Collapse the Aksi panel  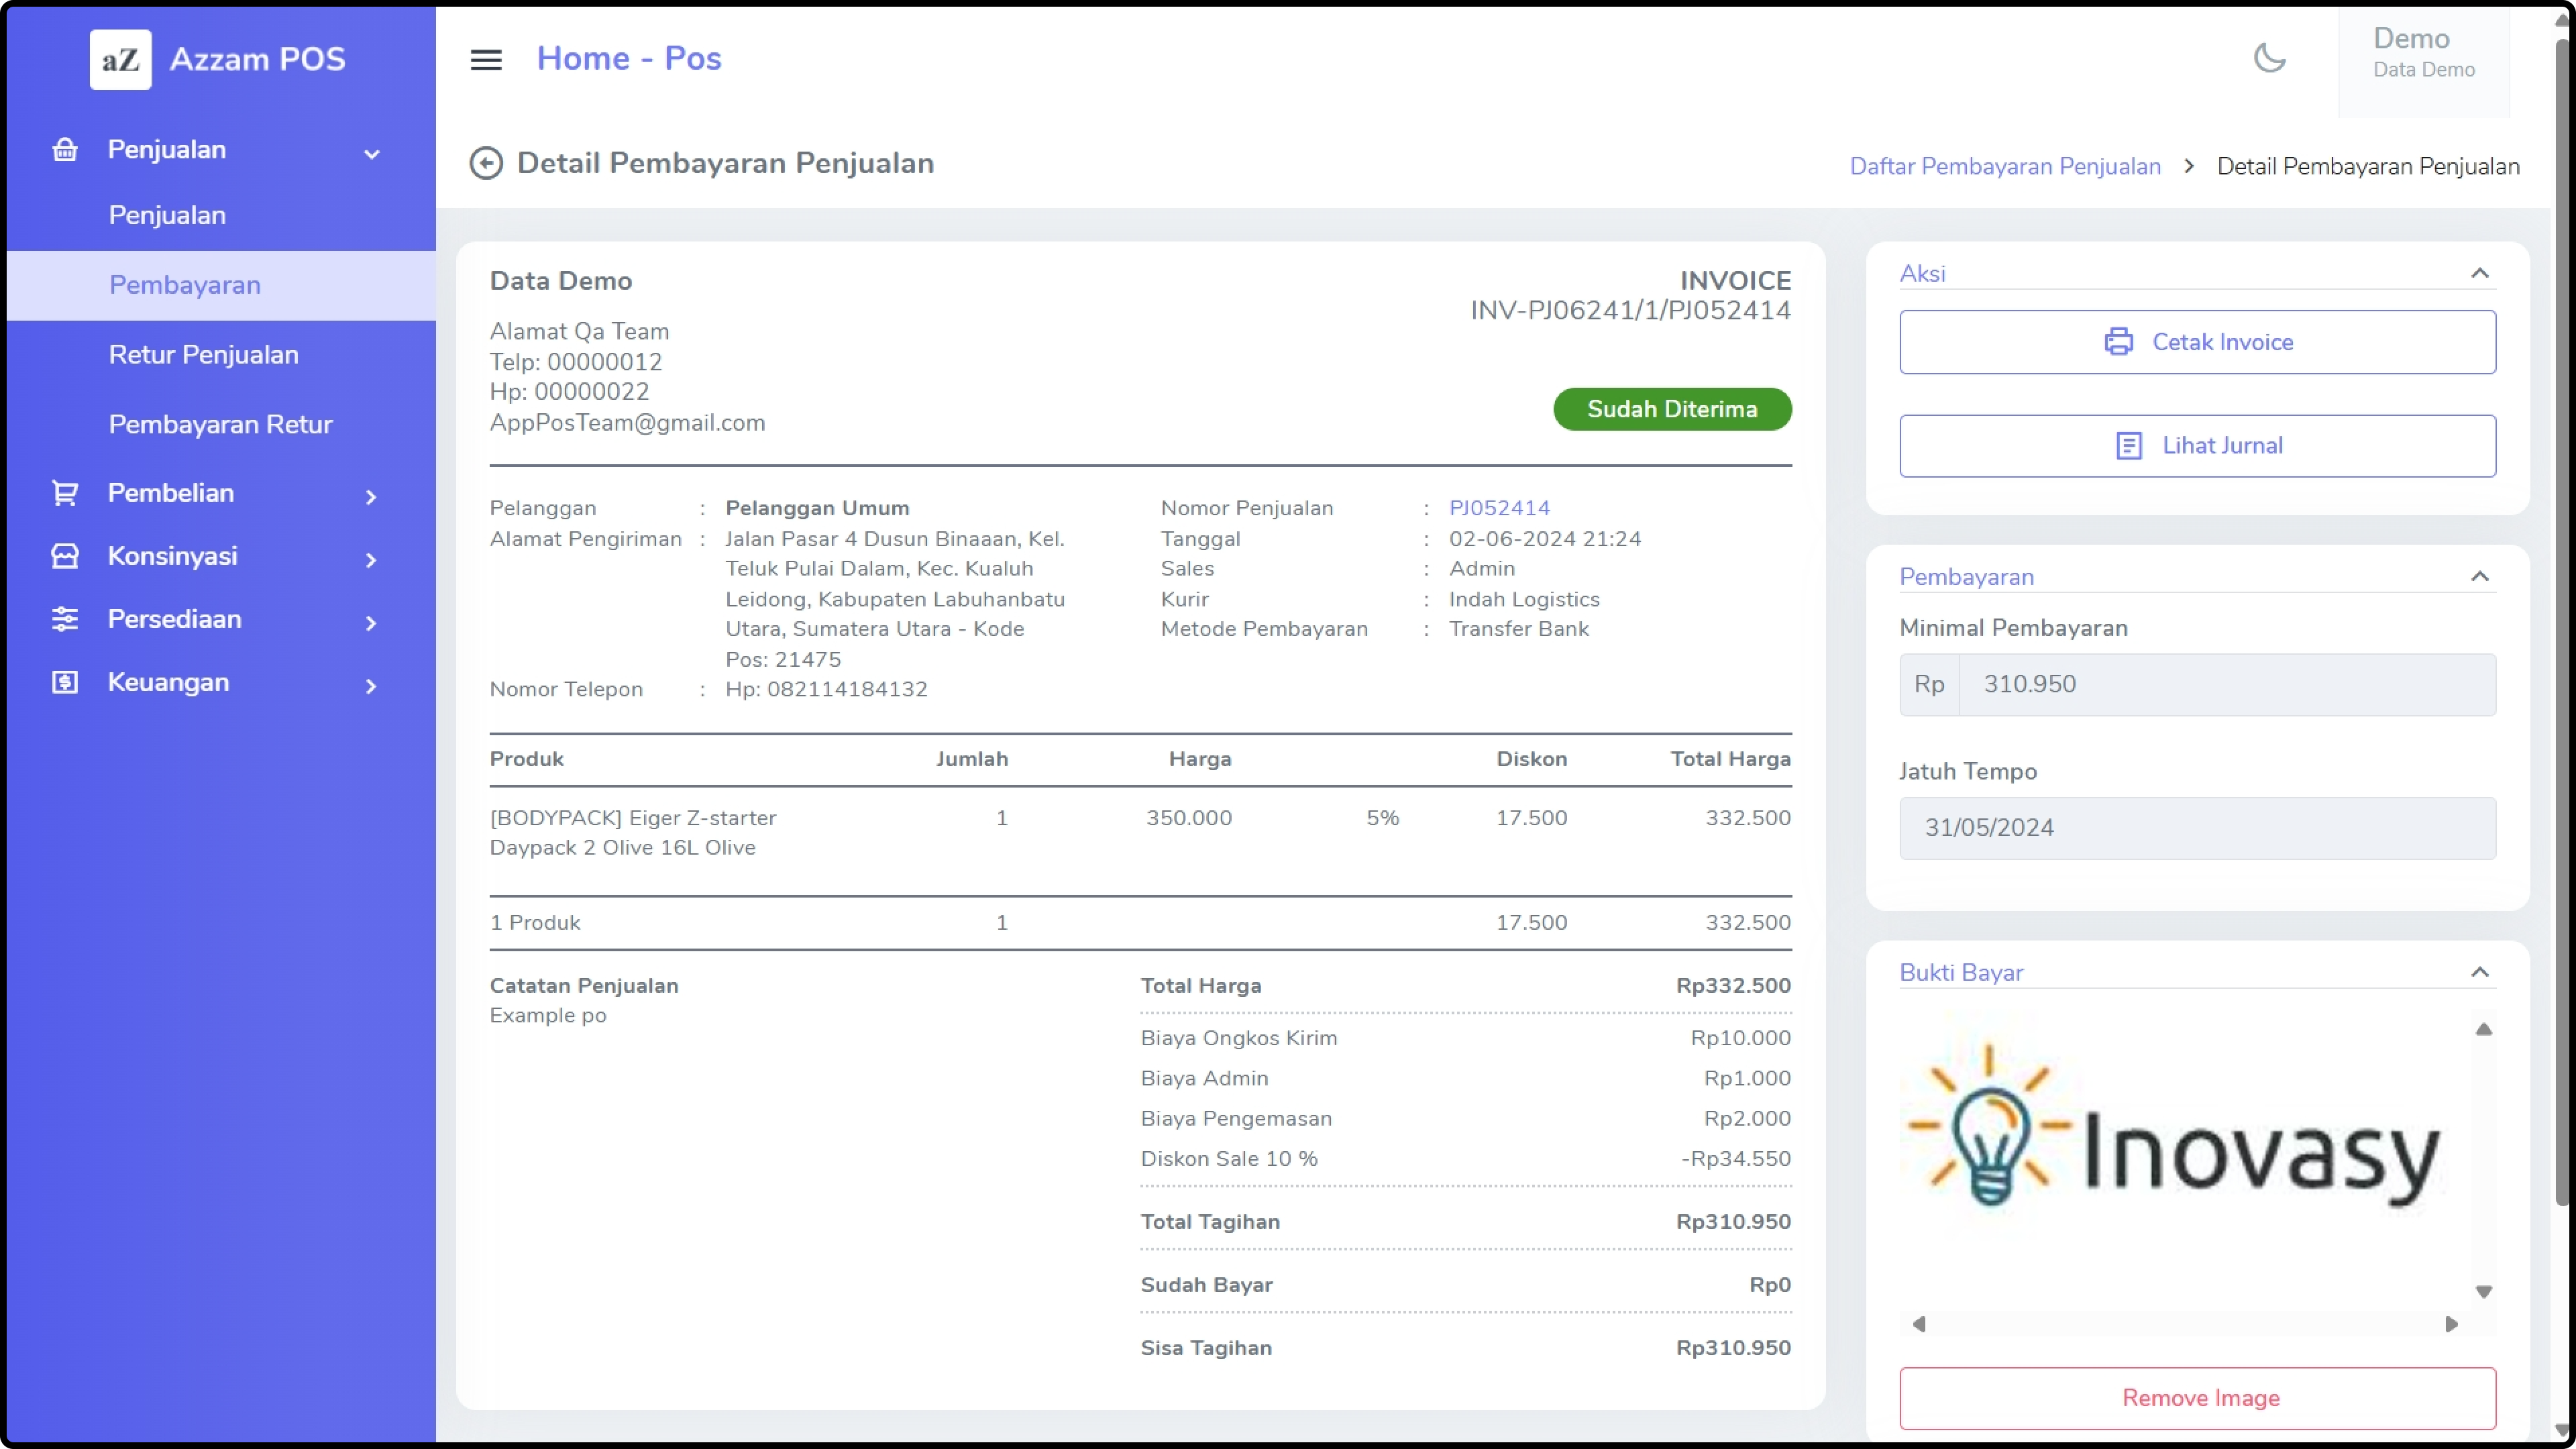(2479, 273)
